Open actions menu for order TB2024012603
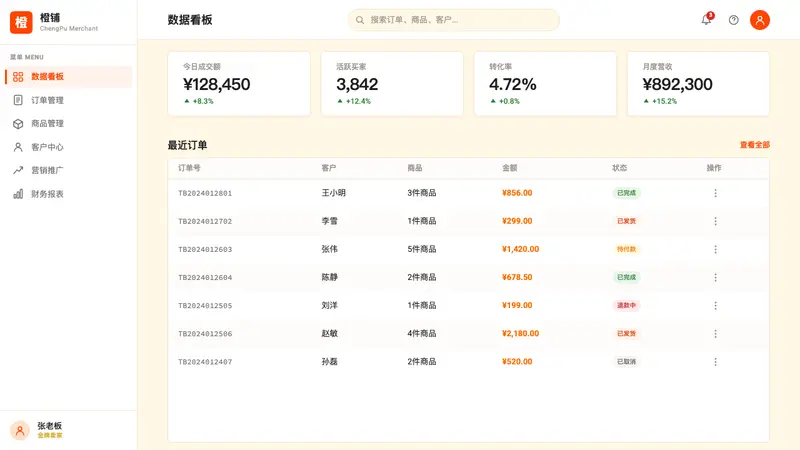800x450 pixels. click(x=715, y=249)
